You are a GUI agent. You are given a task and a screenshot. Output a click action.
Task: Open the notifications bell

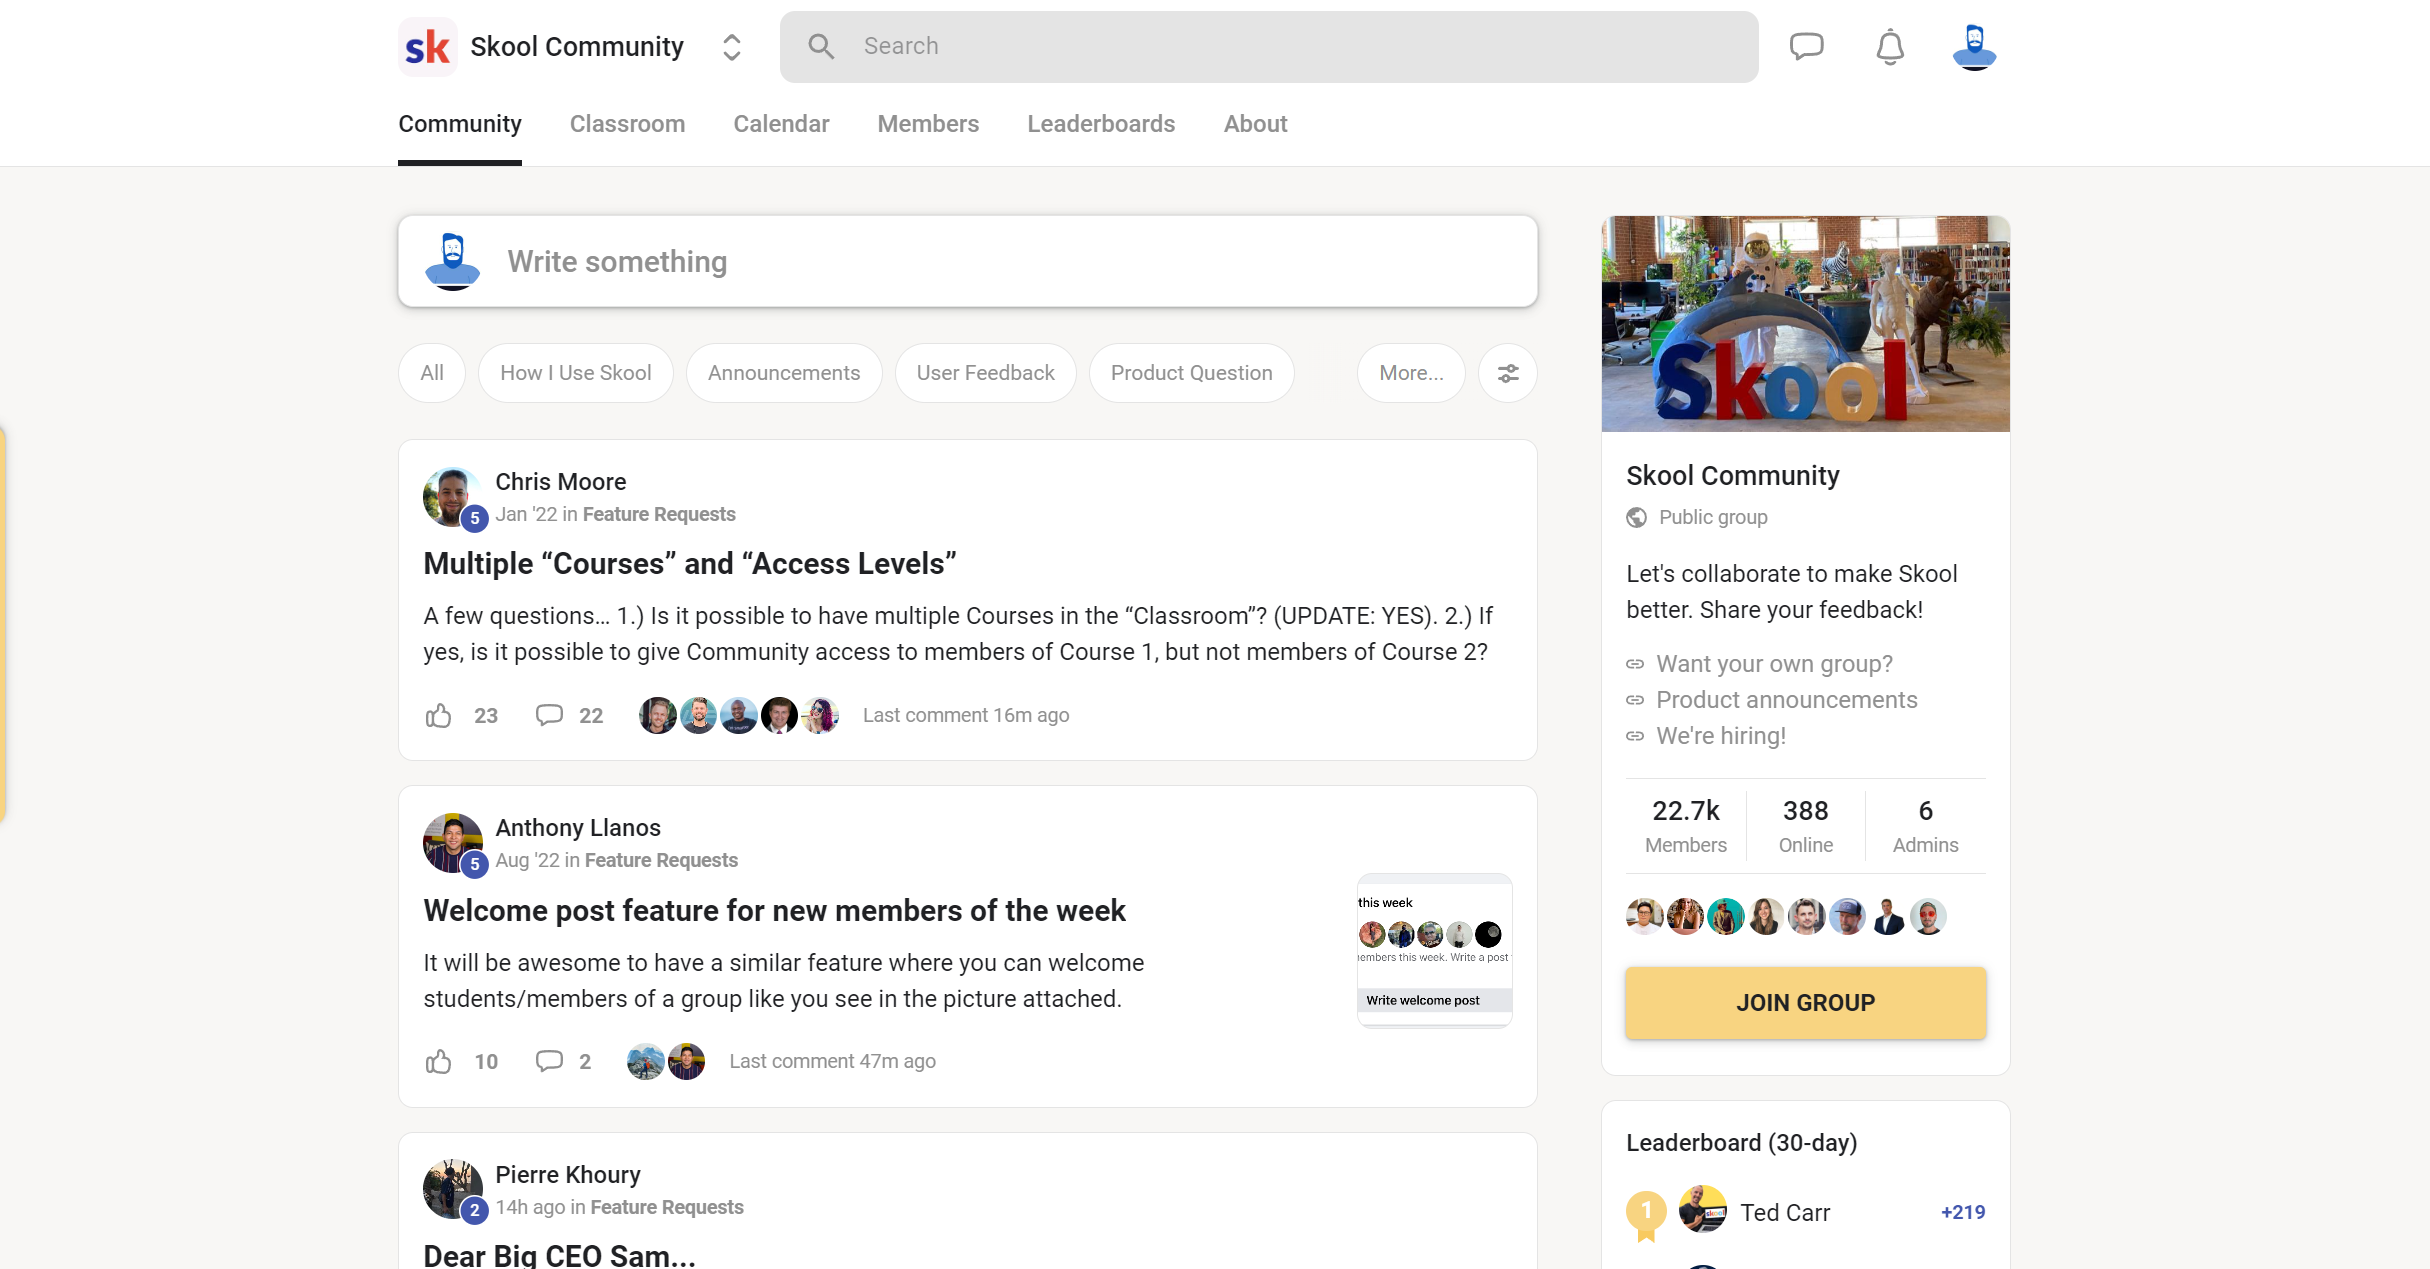(1889, 47)
